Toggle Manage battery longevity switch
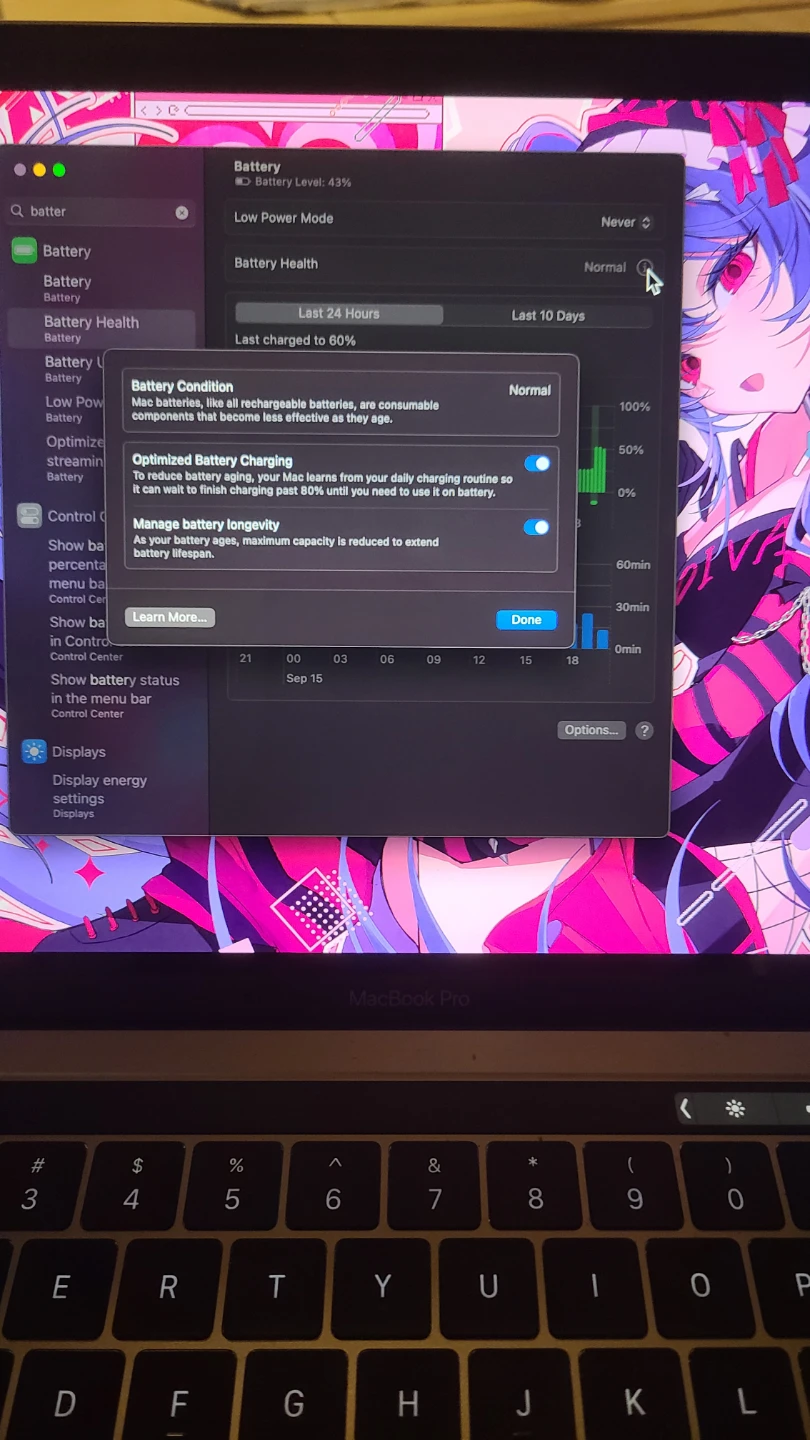 pos(537,527)
